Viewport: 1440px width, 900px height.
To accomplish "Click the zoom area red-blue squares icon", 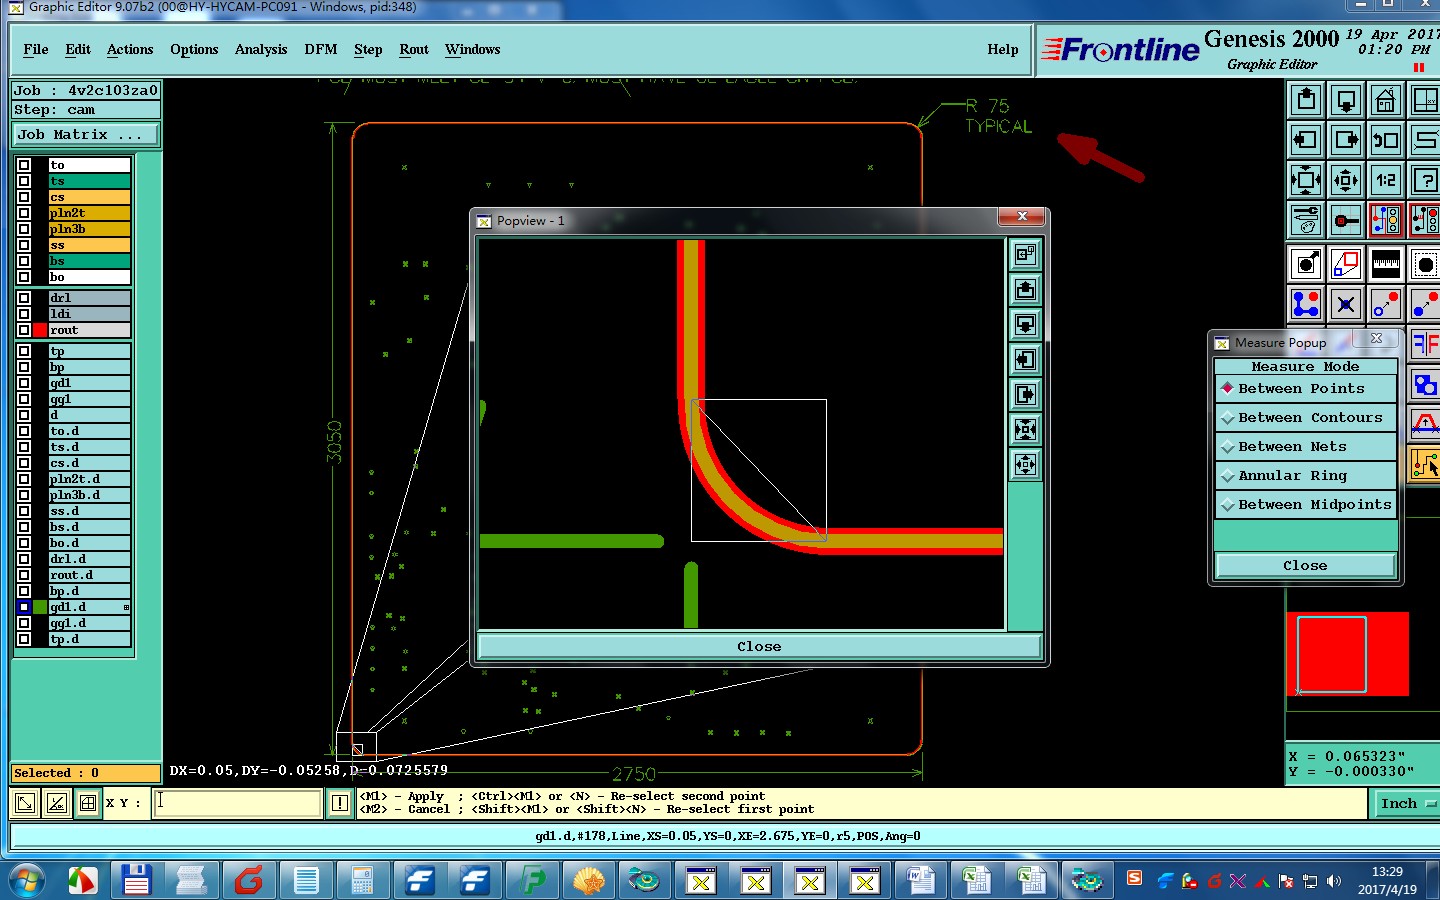I will pyautogui.click(x=1346, y=264).
